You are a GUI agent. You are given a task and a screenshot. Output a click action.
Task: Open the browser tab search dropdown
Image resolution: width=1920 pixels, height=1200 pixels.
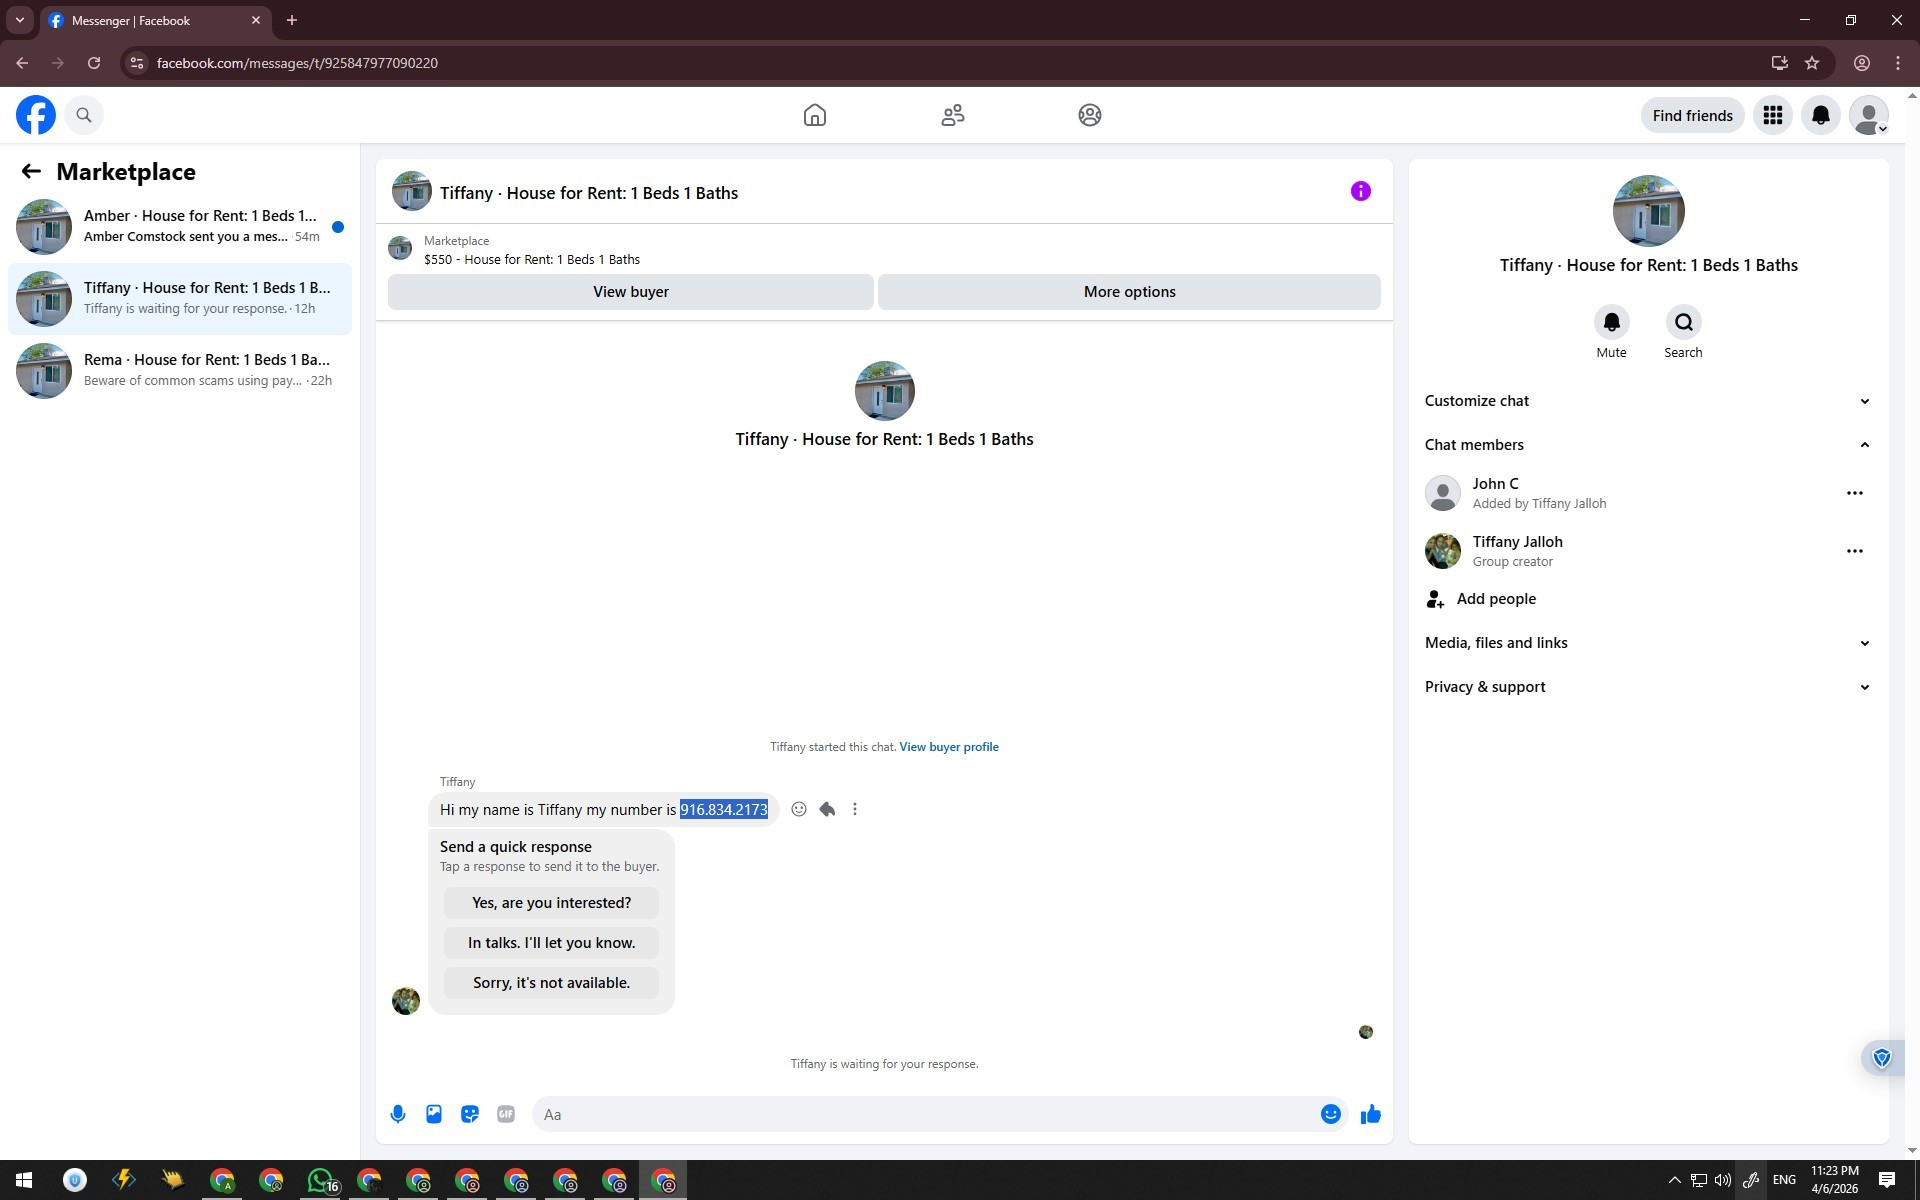20,20
